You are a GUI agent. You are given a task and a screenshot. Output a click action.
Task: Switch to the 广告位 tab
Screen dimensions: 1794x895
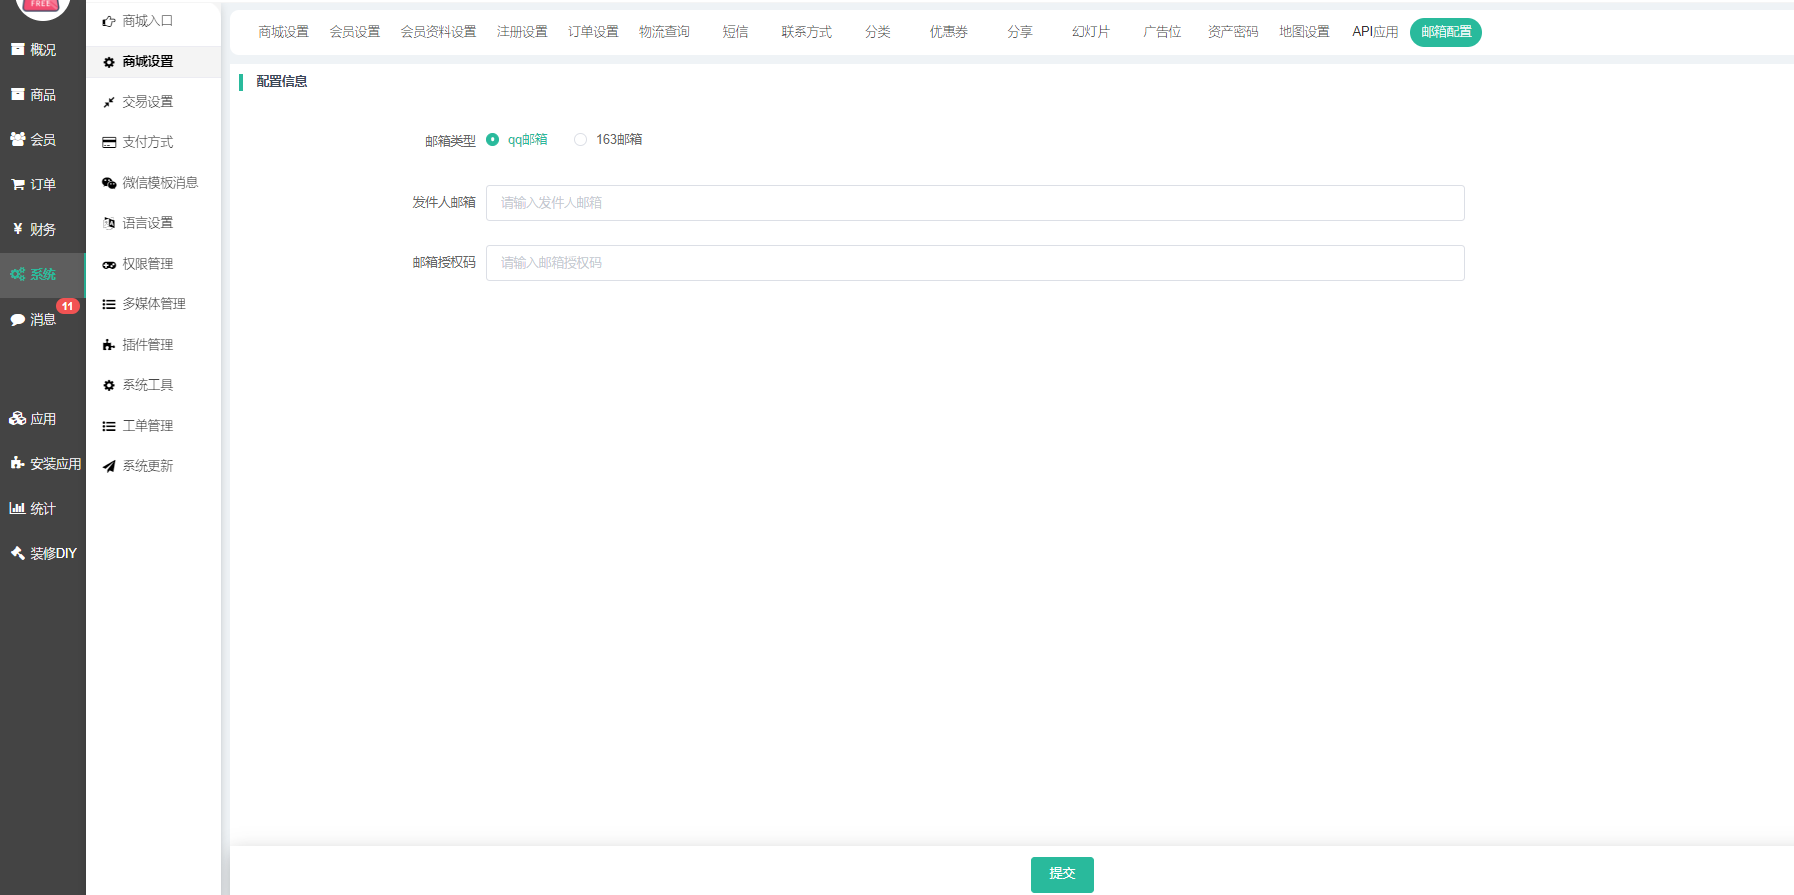pos(1161,32)
